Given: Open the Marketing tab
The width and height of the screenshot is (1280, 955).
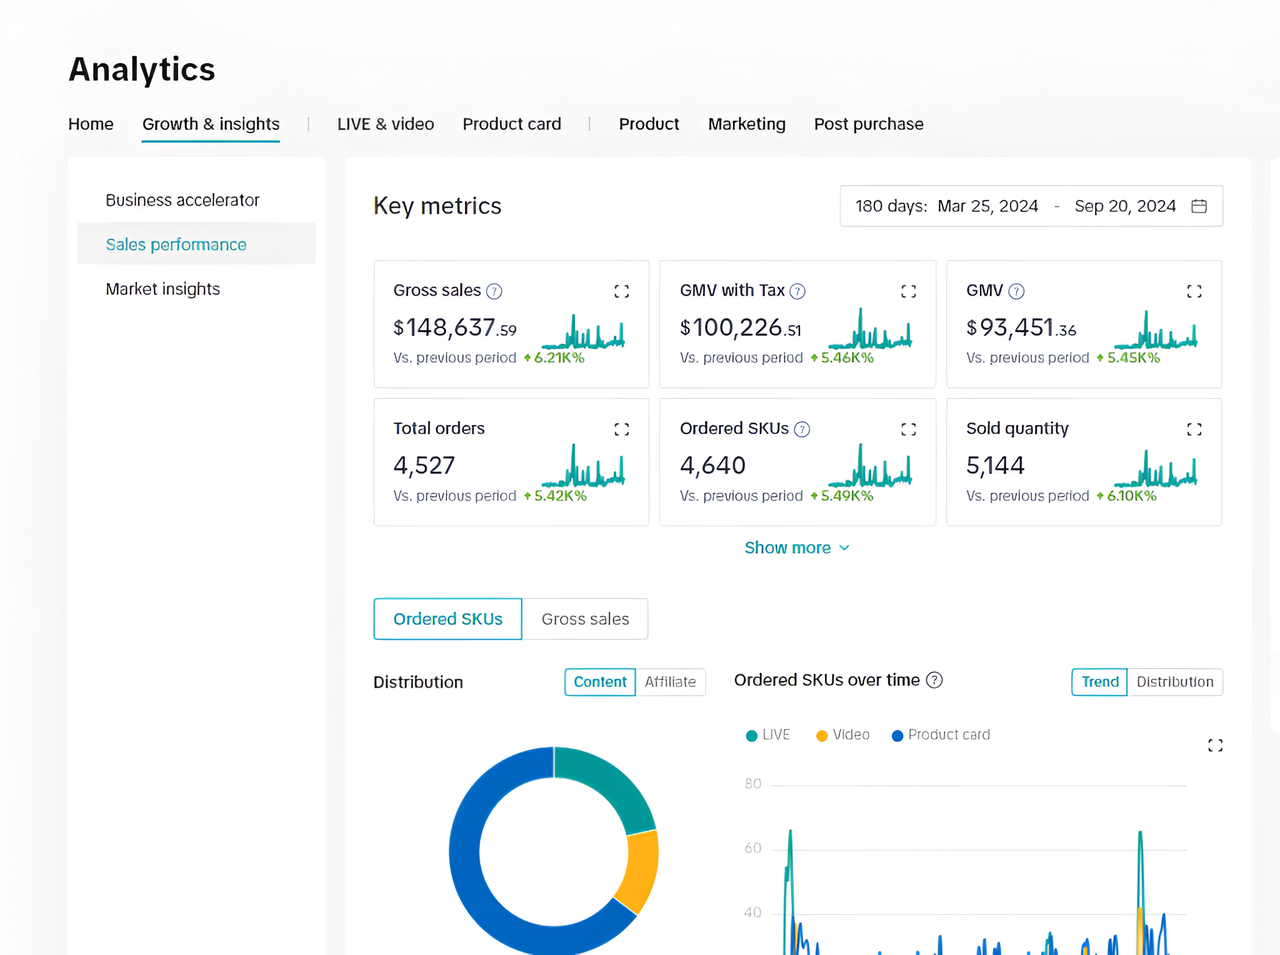Looking at the screenshot, I should [747, 124].
